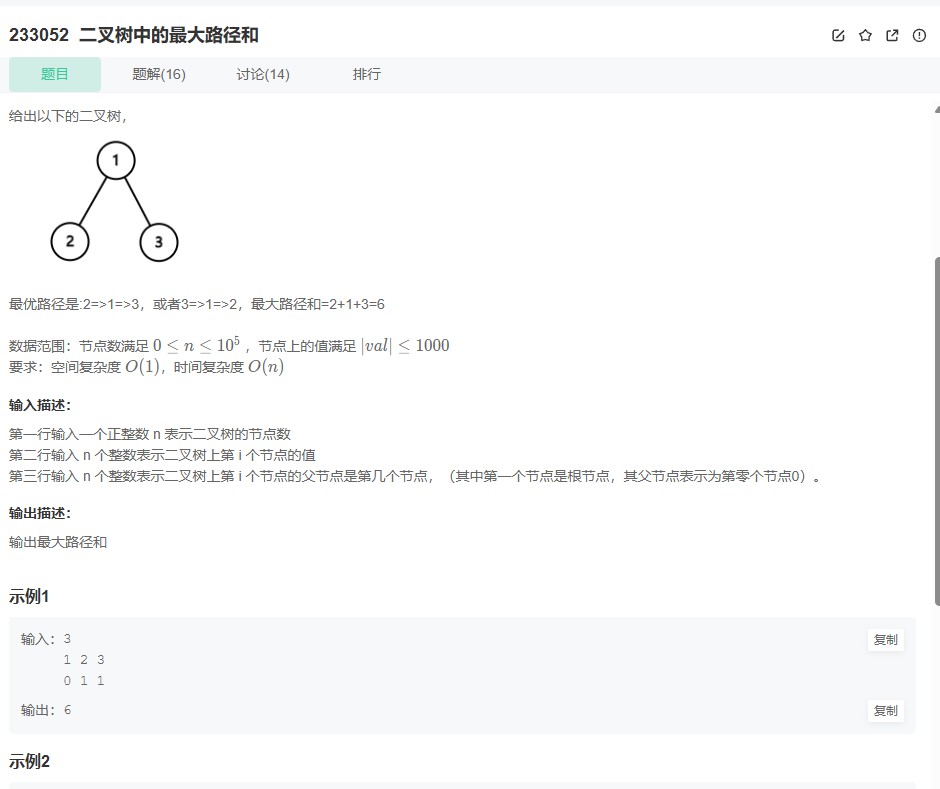940x789 pixels.
Task: Click the line starting 第三行输入
Action: (x=415, y=476)
